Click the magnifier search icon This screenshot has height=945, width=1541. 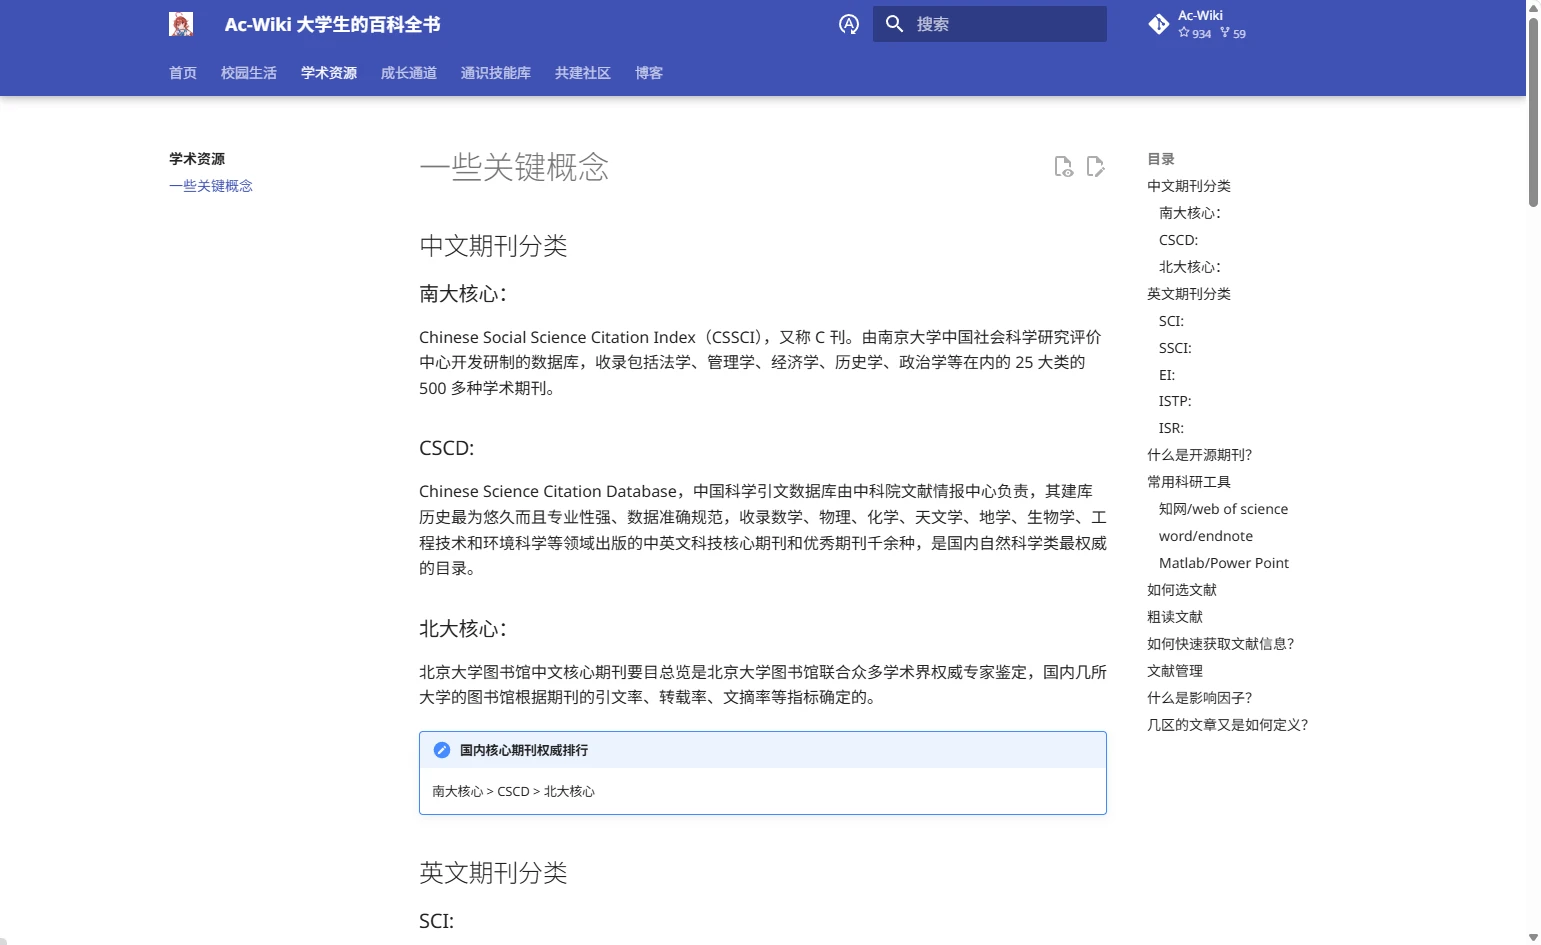(x=894, y=24)
